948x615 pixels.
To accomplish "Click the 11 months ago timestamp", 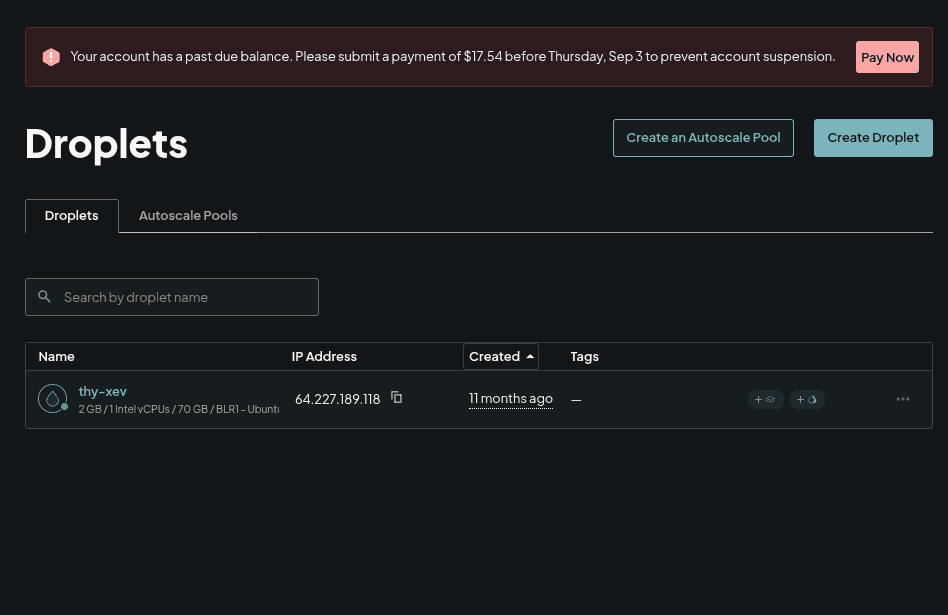I will coord(511,399).
